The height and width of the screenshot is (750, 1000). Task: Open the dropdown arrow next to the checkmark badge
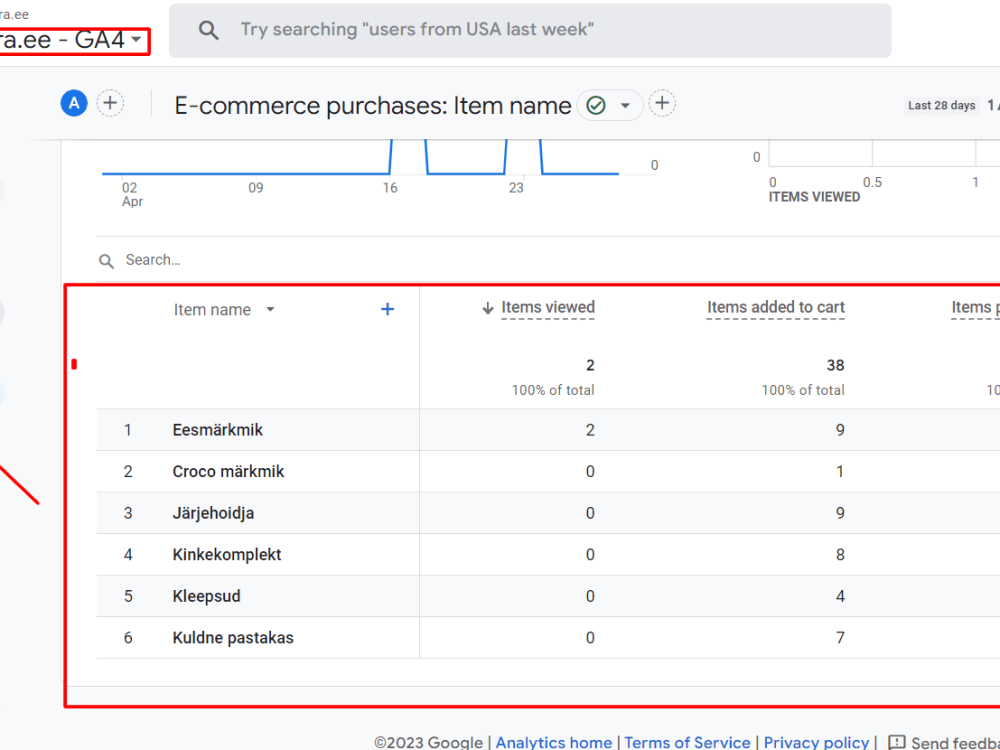pyautogui.click(x=625, y=104)
